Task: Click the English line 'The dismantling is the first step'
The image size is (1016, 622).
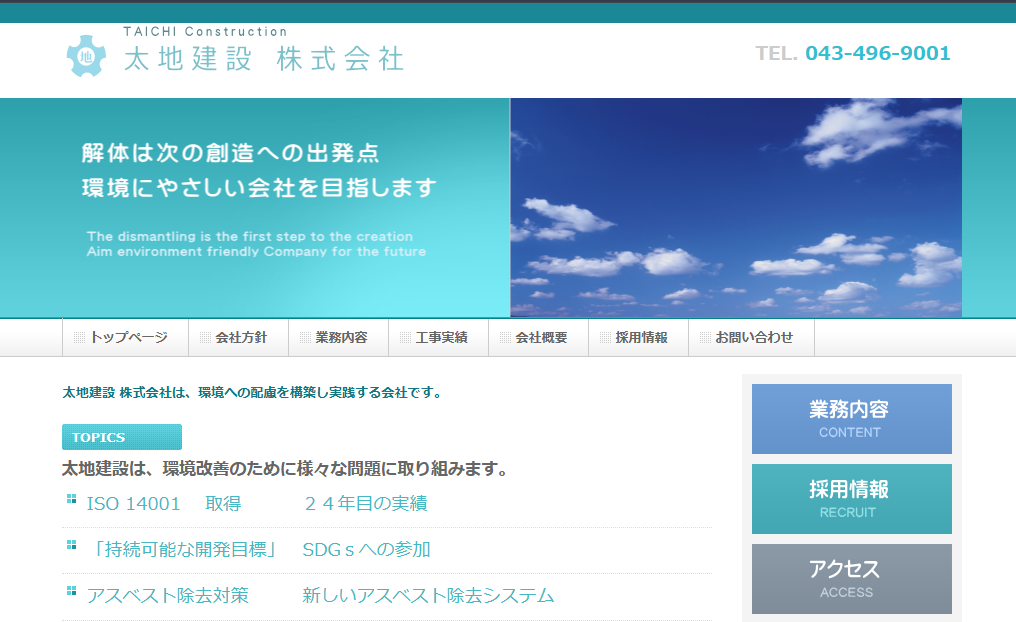Action: pos(249,236)
